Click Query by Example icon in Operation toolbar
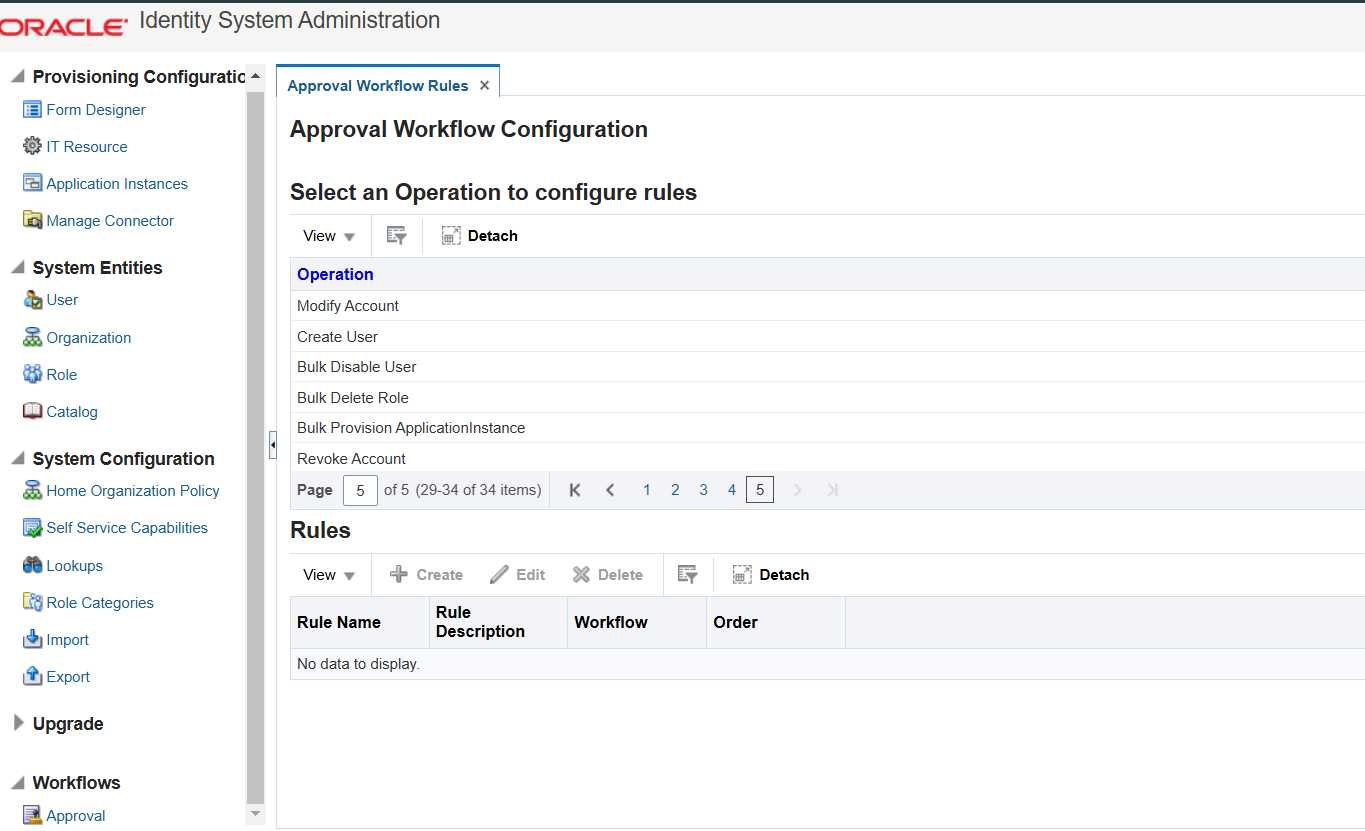The height and width of the screenshot is (831, 1365). point(397,236)
